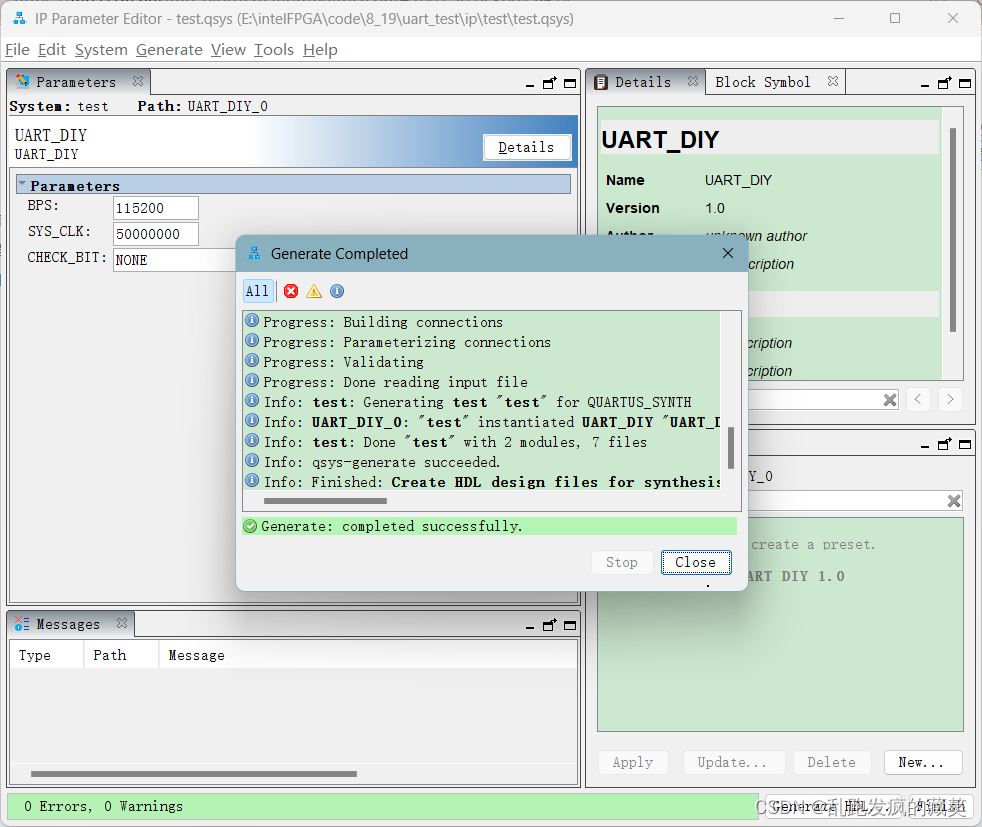The width and height of the screenshot is (982, 827).
Task: Click the Details button for UART_DIY
Action: point(527,147)
